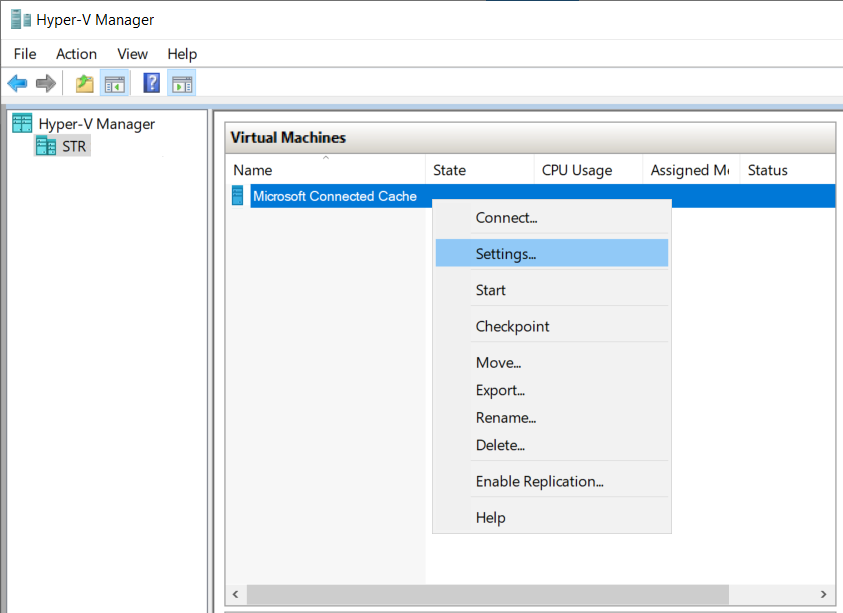The image size is (843, 613).
Task: Click the Hyper-V Manager title bar icon
Action: pos(21,19)
